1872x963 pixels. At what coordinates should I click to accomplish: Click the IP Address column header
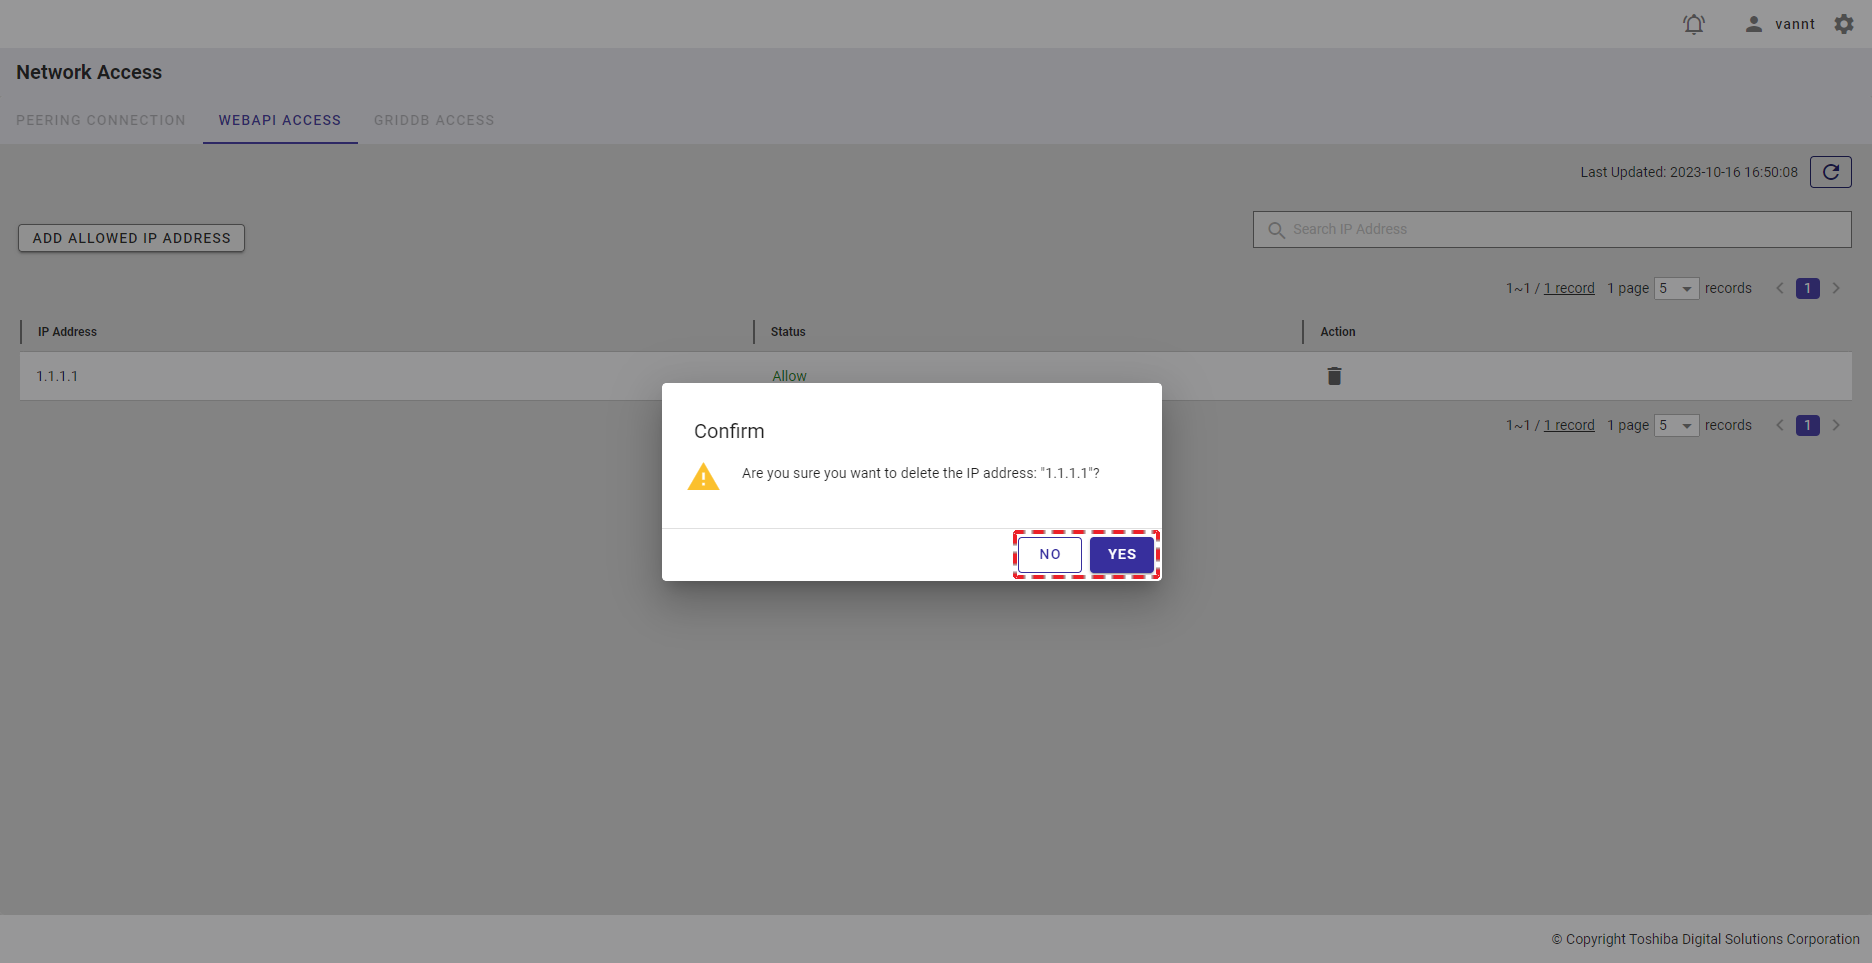pos(67,332)
